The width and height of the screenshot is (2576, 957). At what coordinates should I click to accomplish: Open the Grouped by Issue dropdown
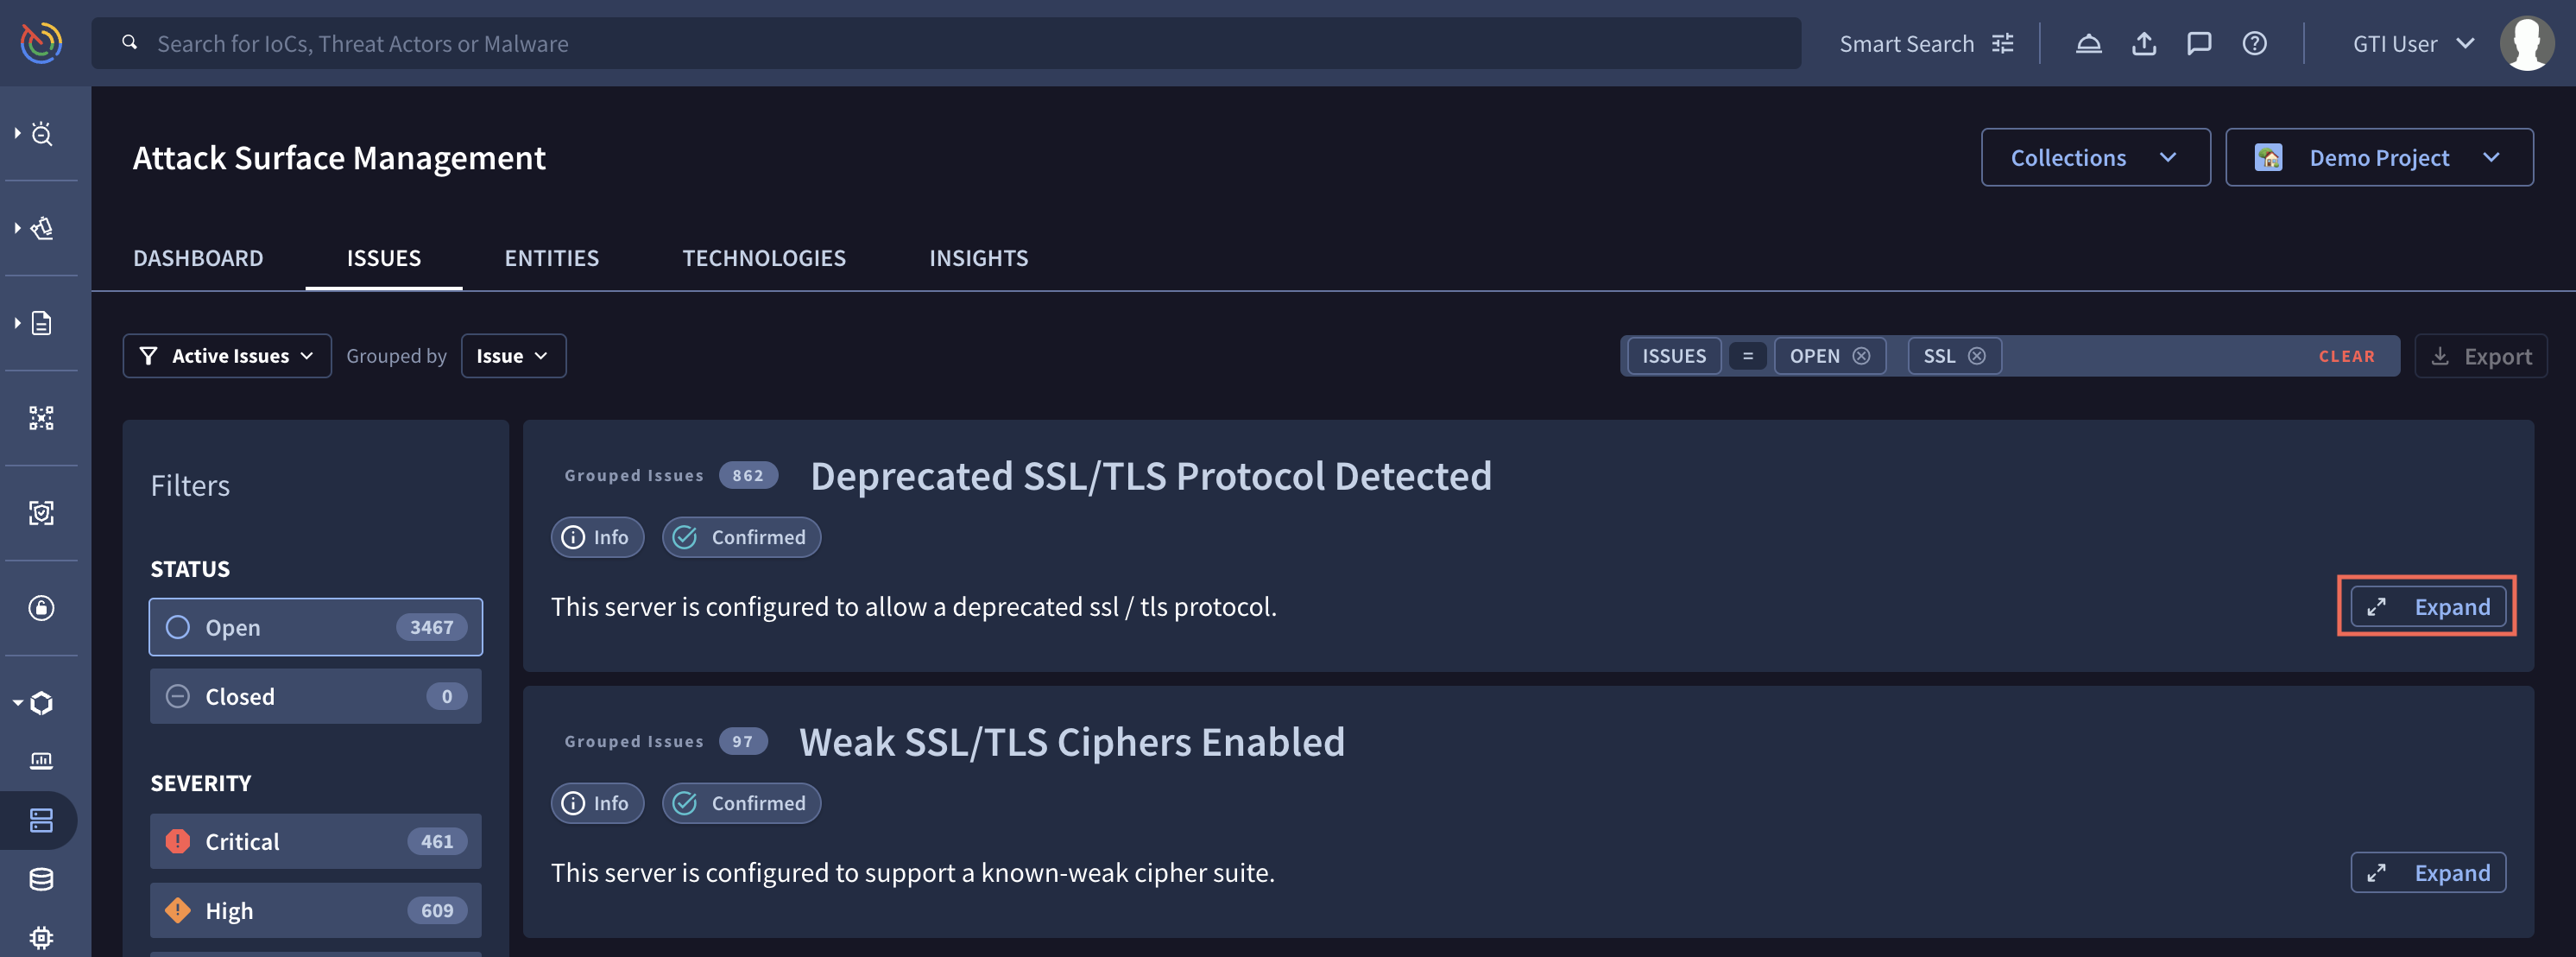pos(513,356)
